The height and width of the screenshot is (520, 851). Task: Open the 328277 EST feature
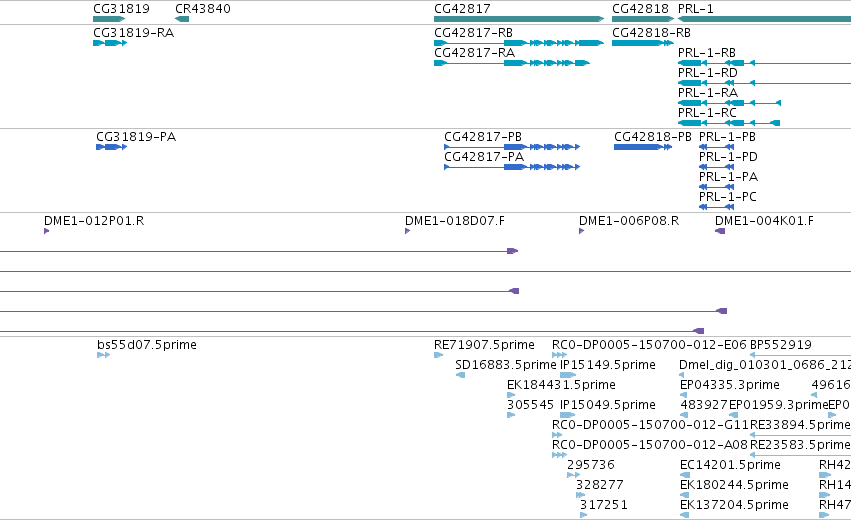click(x=581, y=495)
